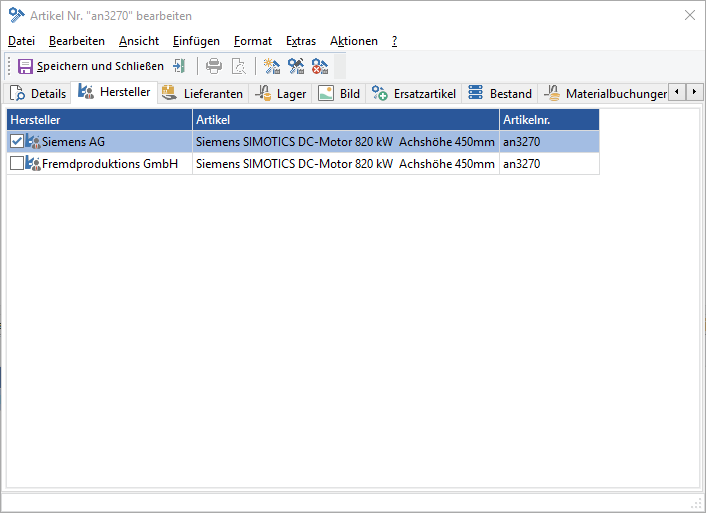Screen dimensions: 706x513
Task: Click the printer icon
Action: (x=214, y=66)
